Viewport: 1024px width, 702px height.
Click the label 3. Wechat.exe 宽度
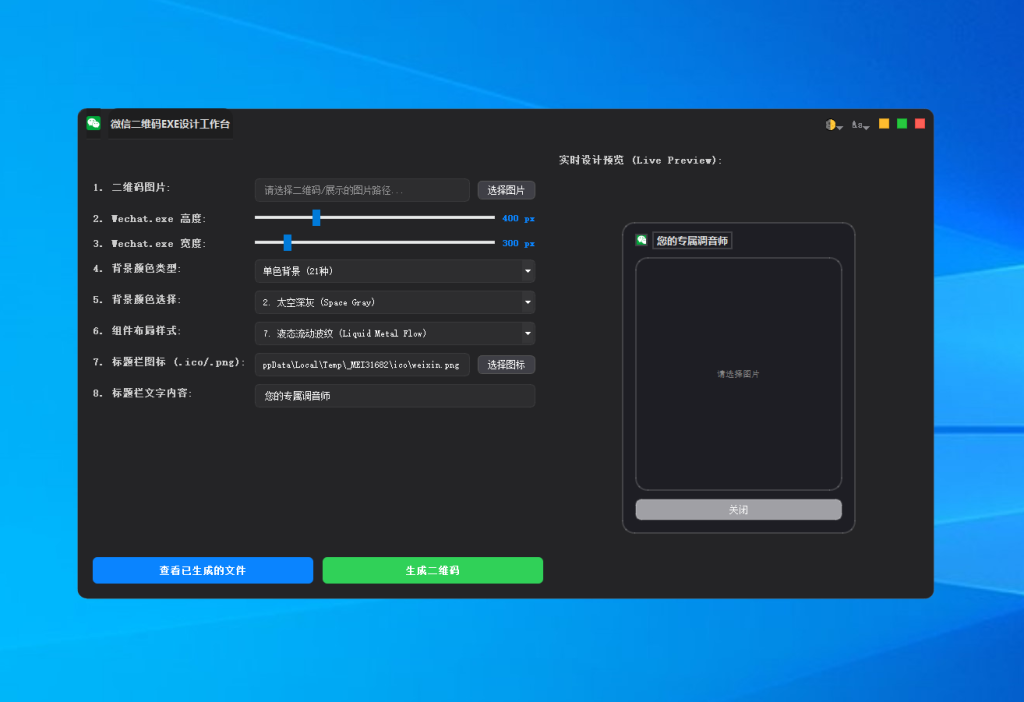click(x=149, y=243)
